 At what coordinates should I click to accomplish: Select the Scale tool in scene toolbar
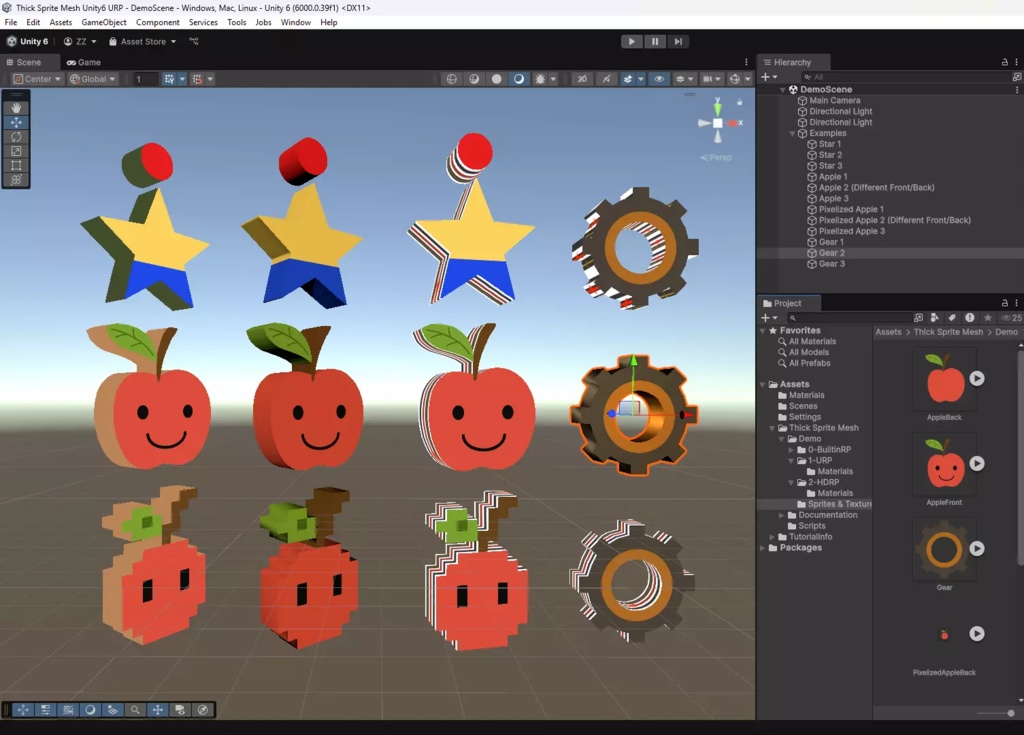[16, 151]
